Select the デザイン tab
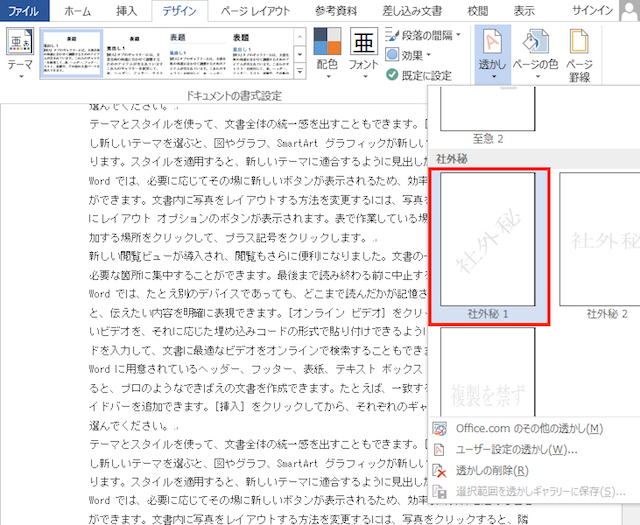This screenshot has height=525, width=640. pyautogui.click(x=179, y=11)
